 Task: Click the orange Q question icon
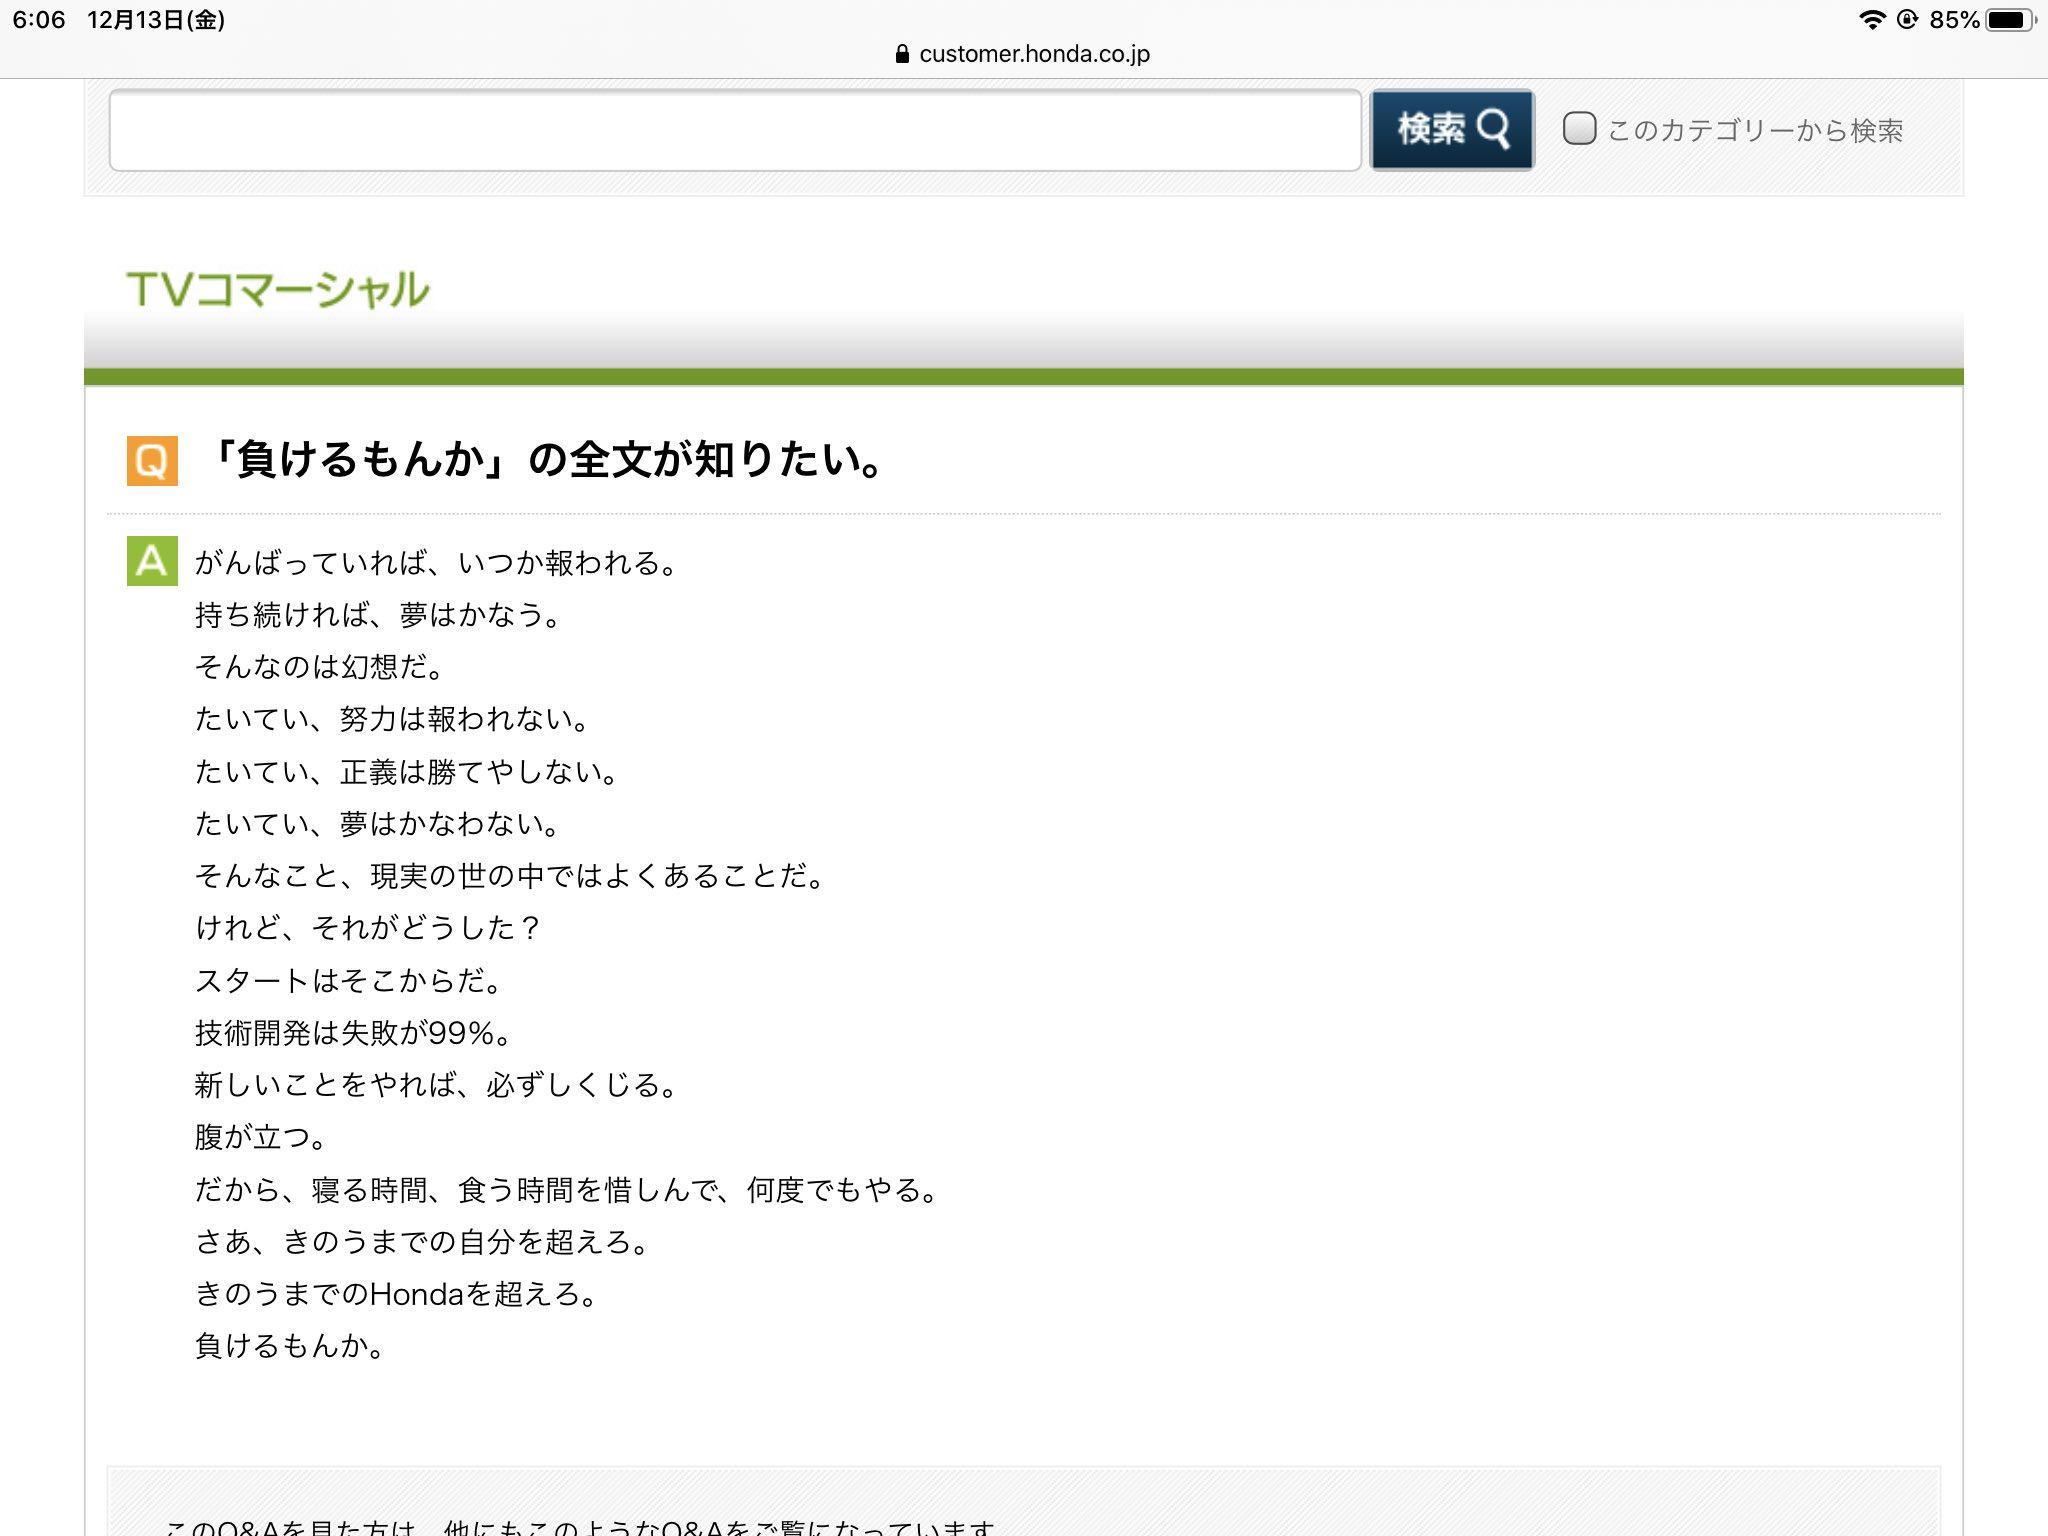152,460
